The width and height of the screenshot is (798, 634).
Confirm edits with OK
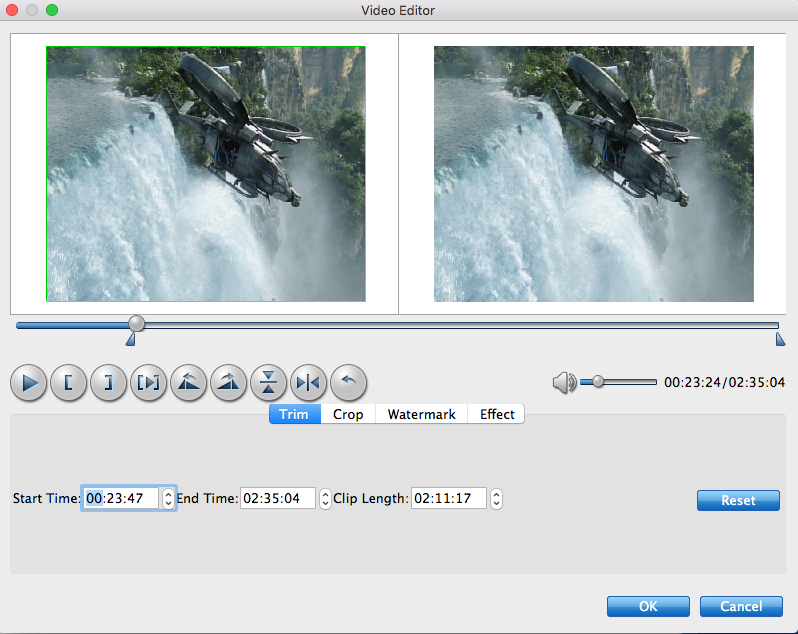coord(648,607)
